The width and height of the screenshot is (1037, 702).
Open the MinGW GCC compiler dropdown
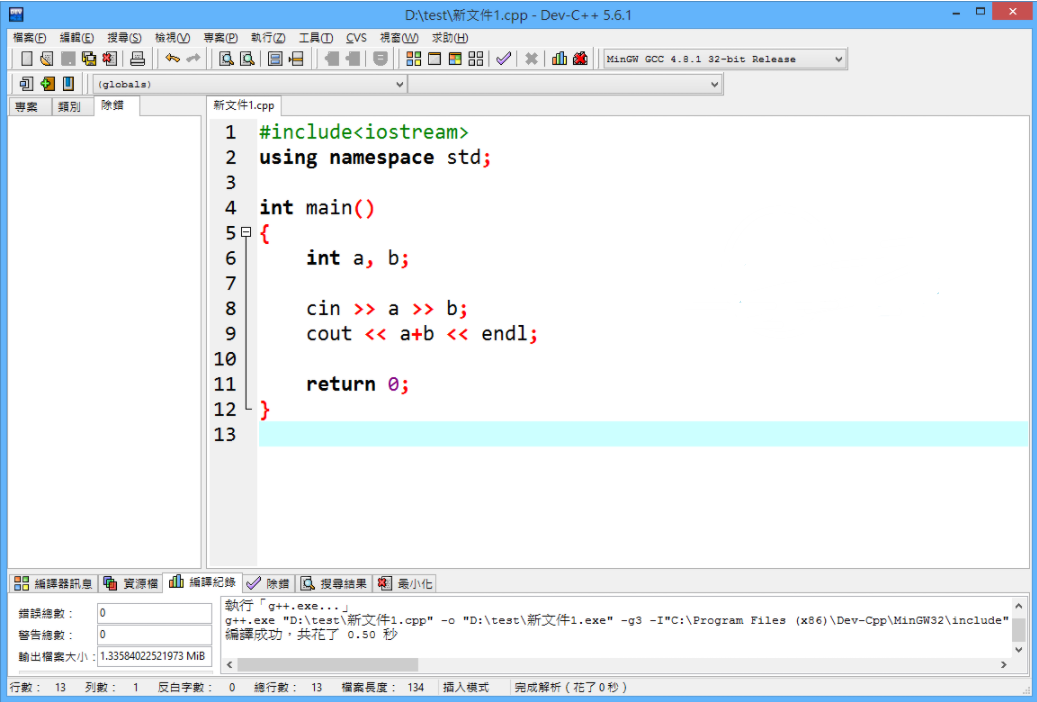838,59
